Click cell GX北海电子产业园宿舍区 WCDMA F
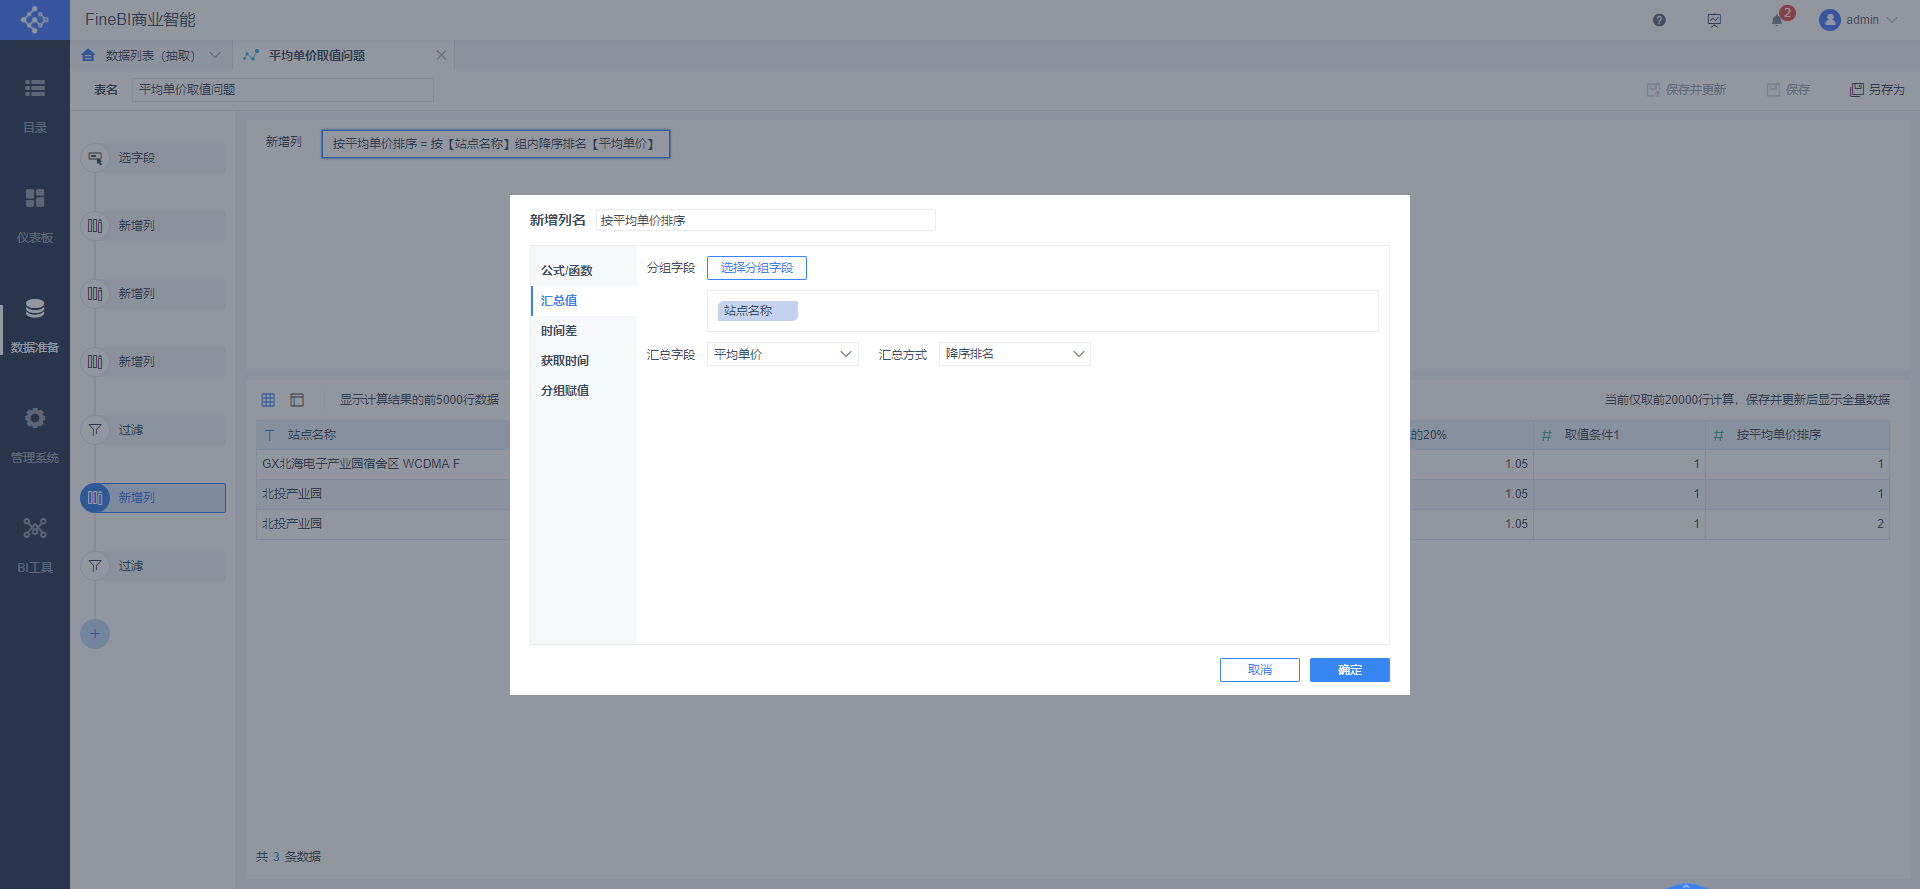The height and width of the screenshot is (889, 1920). click(x=361, y=464)
